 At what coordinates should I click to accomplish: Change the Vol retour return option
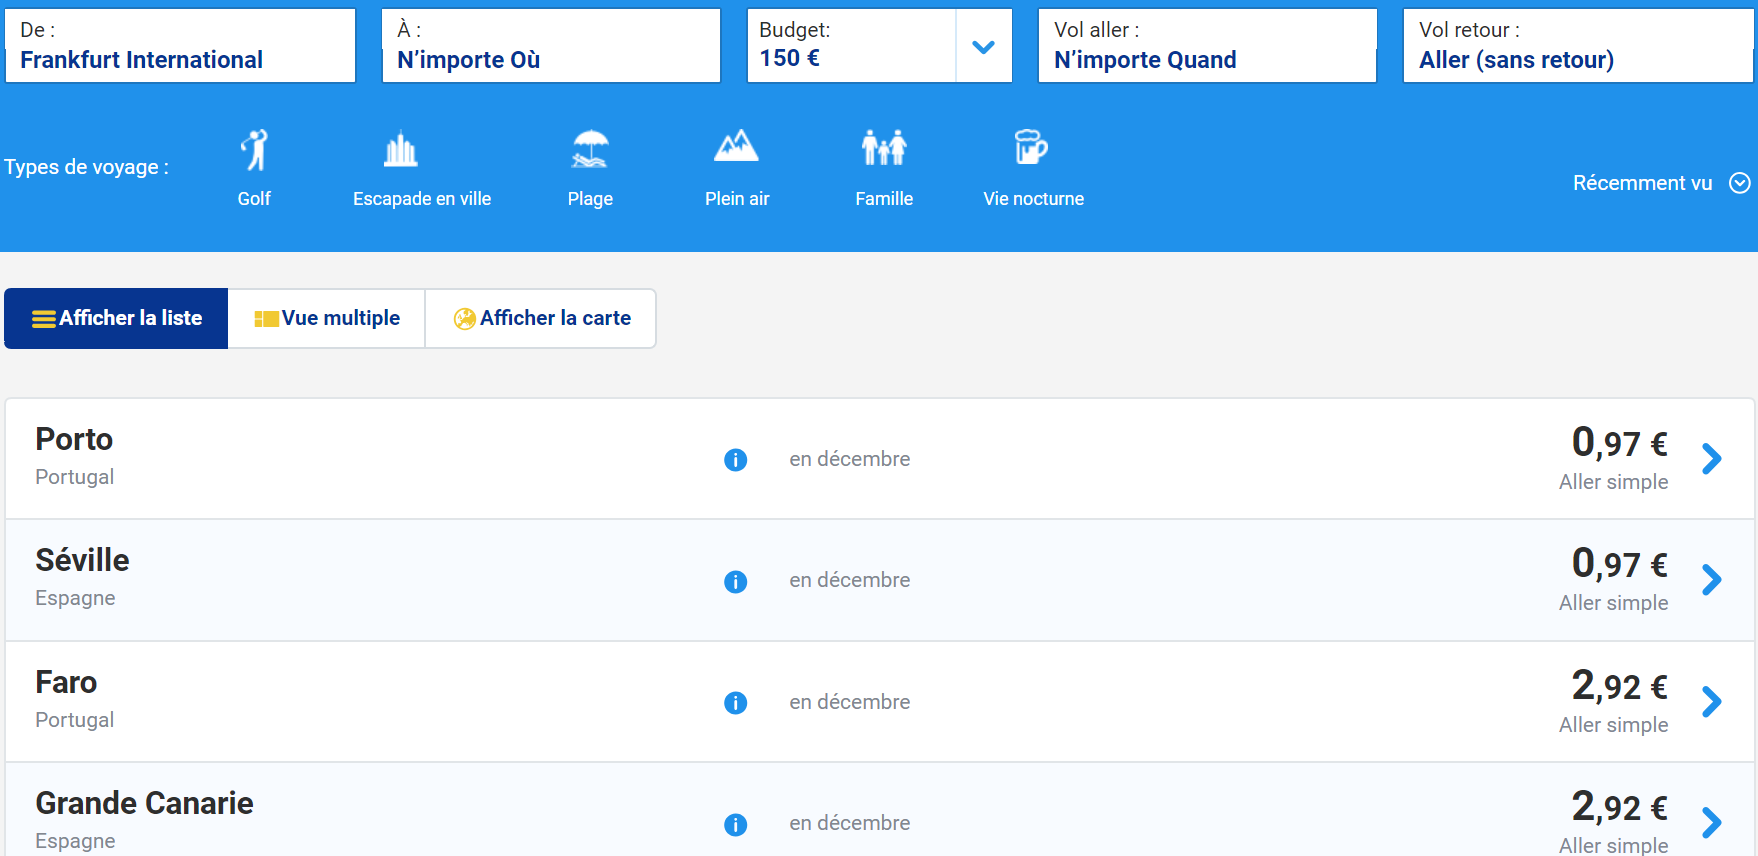click(x=1577, y=47)
